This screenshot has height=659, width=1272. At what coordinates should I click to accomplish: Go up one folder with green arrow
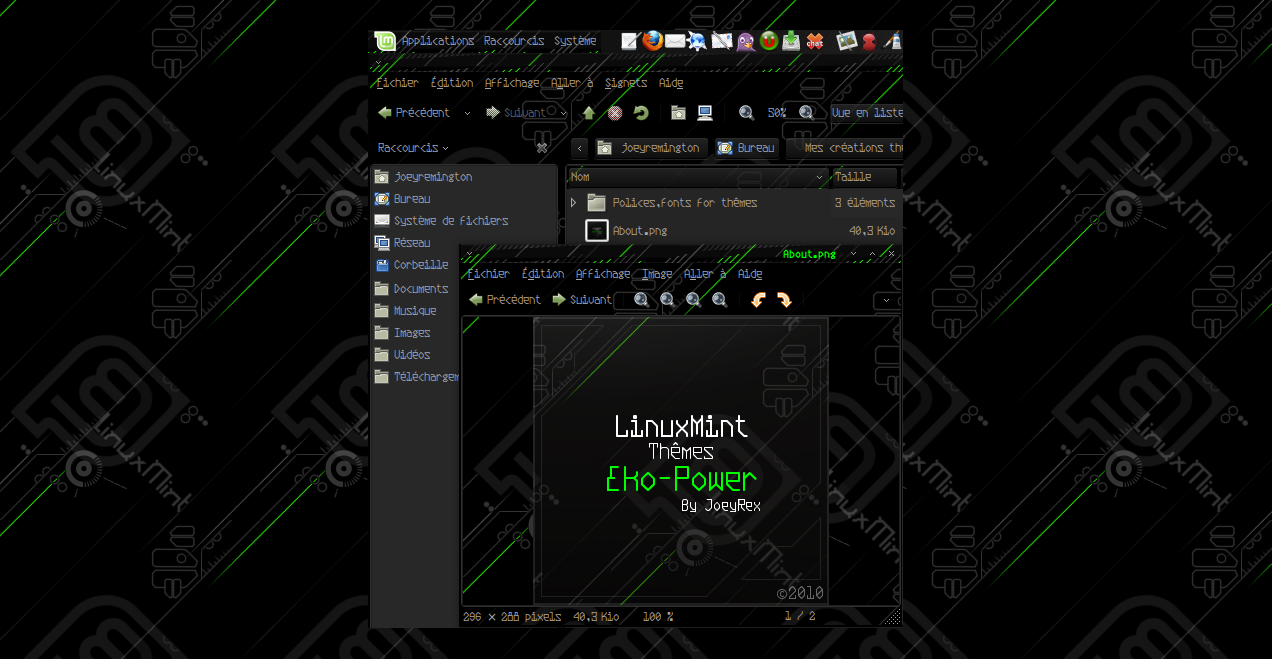click(589, 113)
